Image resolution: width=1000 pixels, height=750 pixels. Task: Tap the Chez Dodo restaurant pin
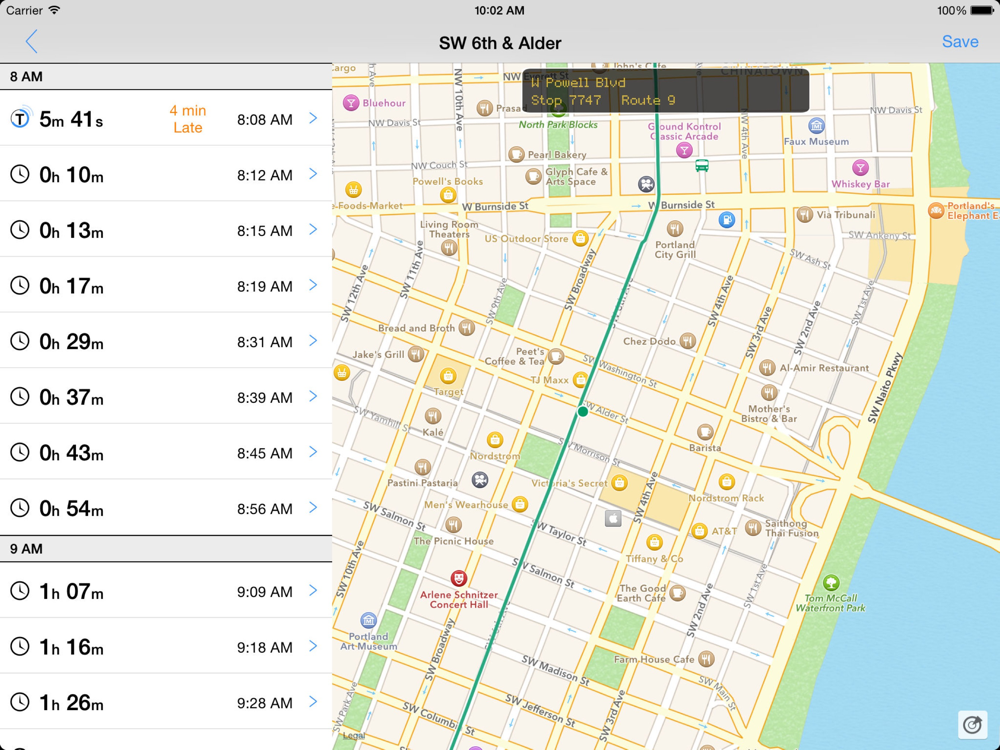(x=687, y=341)
